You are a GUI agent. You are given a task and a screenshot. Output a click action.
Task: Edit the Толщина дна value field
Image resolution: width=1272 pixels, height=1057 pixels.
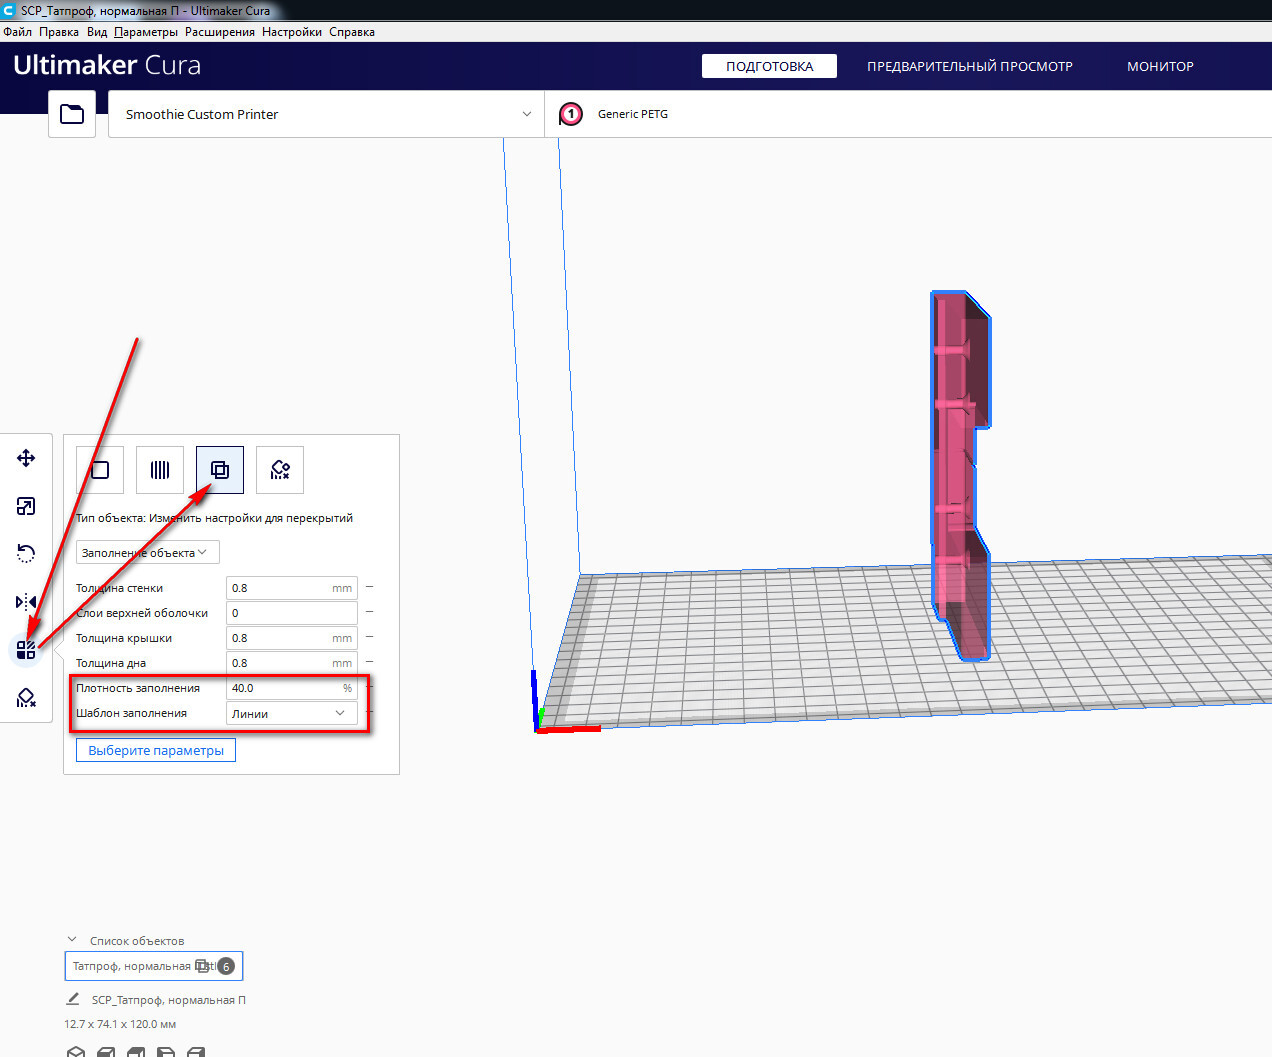click(x=291, y=663)
